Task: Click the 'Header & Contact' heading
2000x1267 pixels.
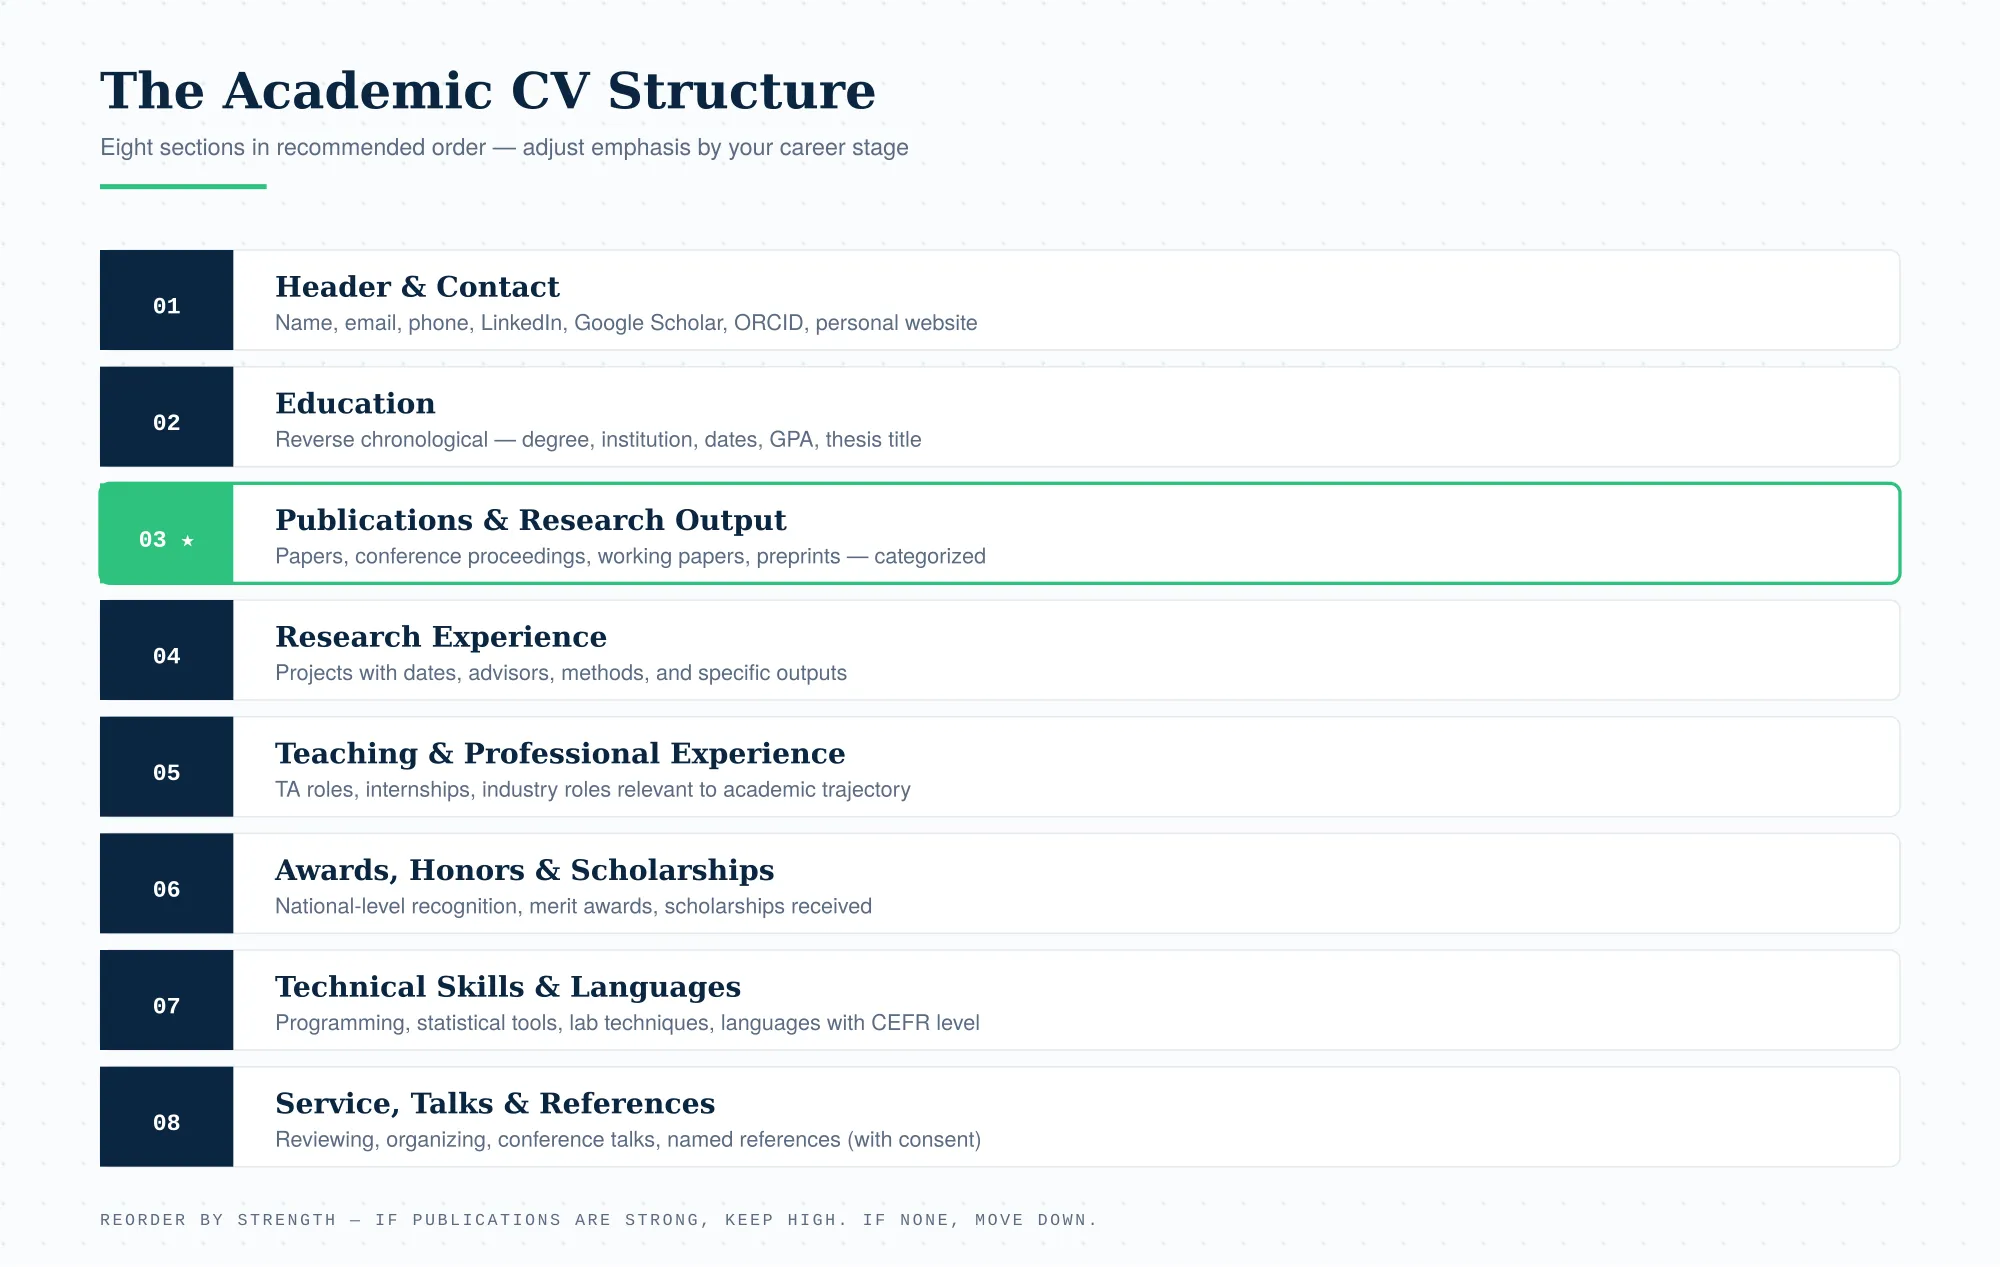Action: [x=417, y=286]
